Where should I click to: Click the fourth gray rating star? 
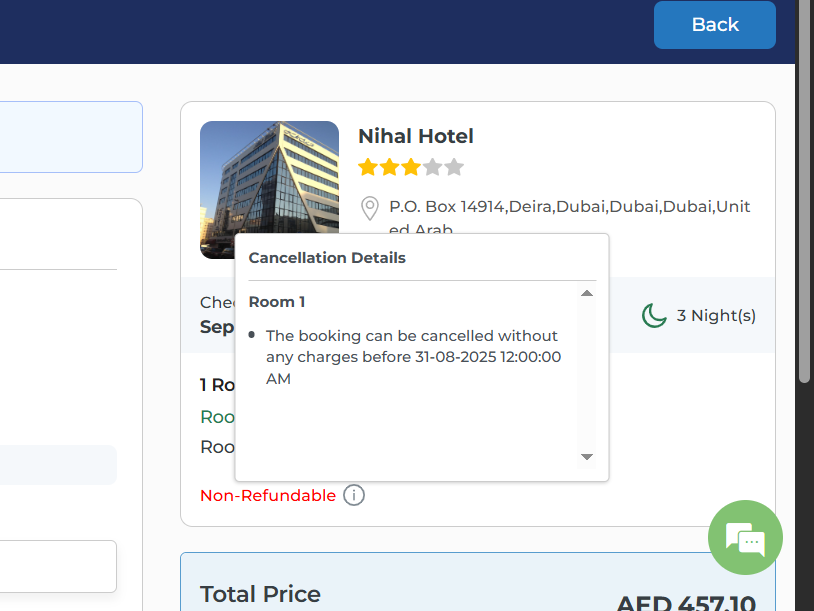point(432,167)
